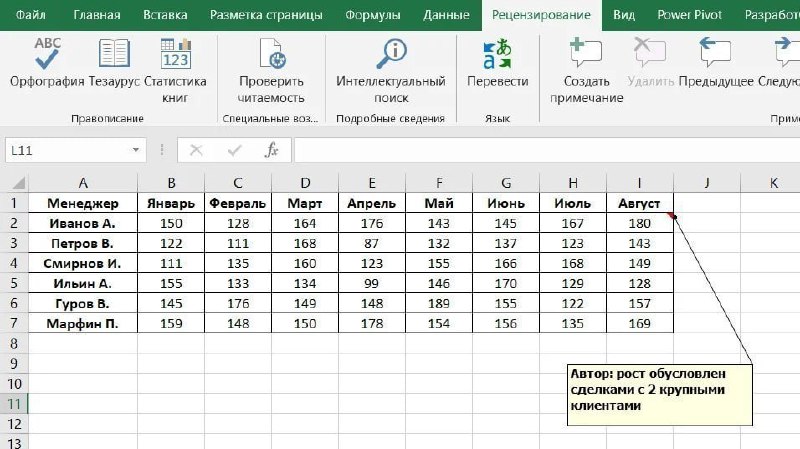Select column E header
The image size is (800, 449).
372,183
